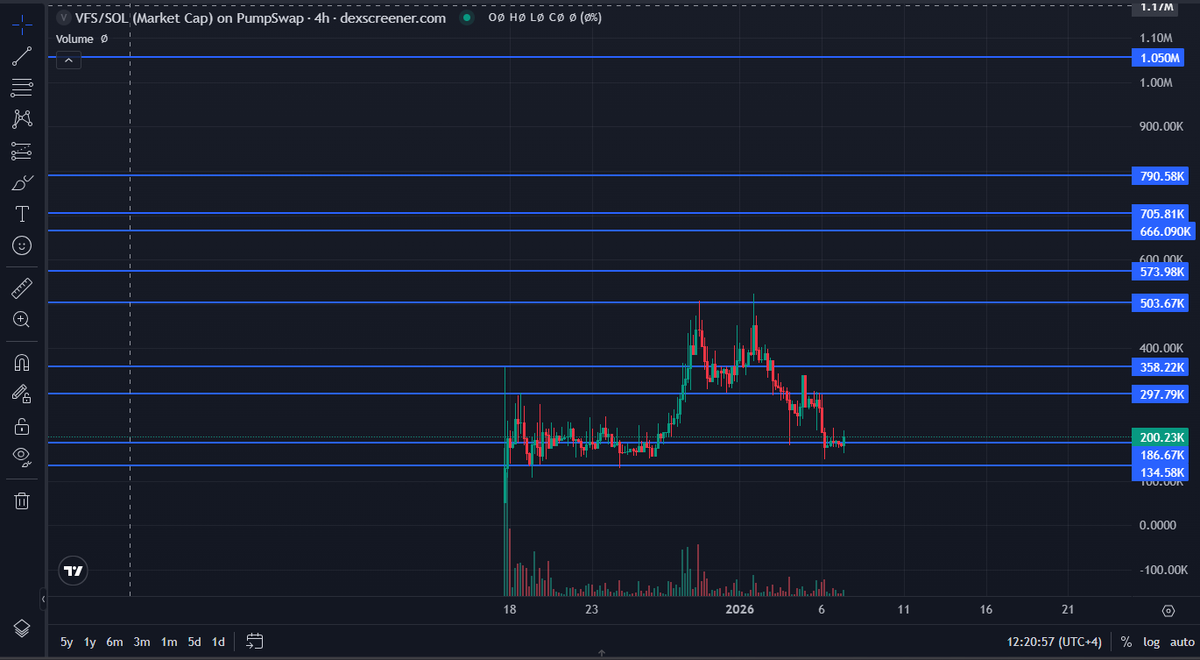
Task: Select the 358.22K horizontal line label
Action: click(x=1160, y=367)
